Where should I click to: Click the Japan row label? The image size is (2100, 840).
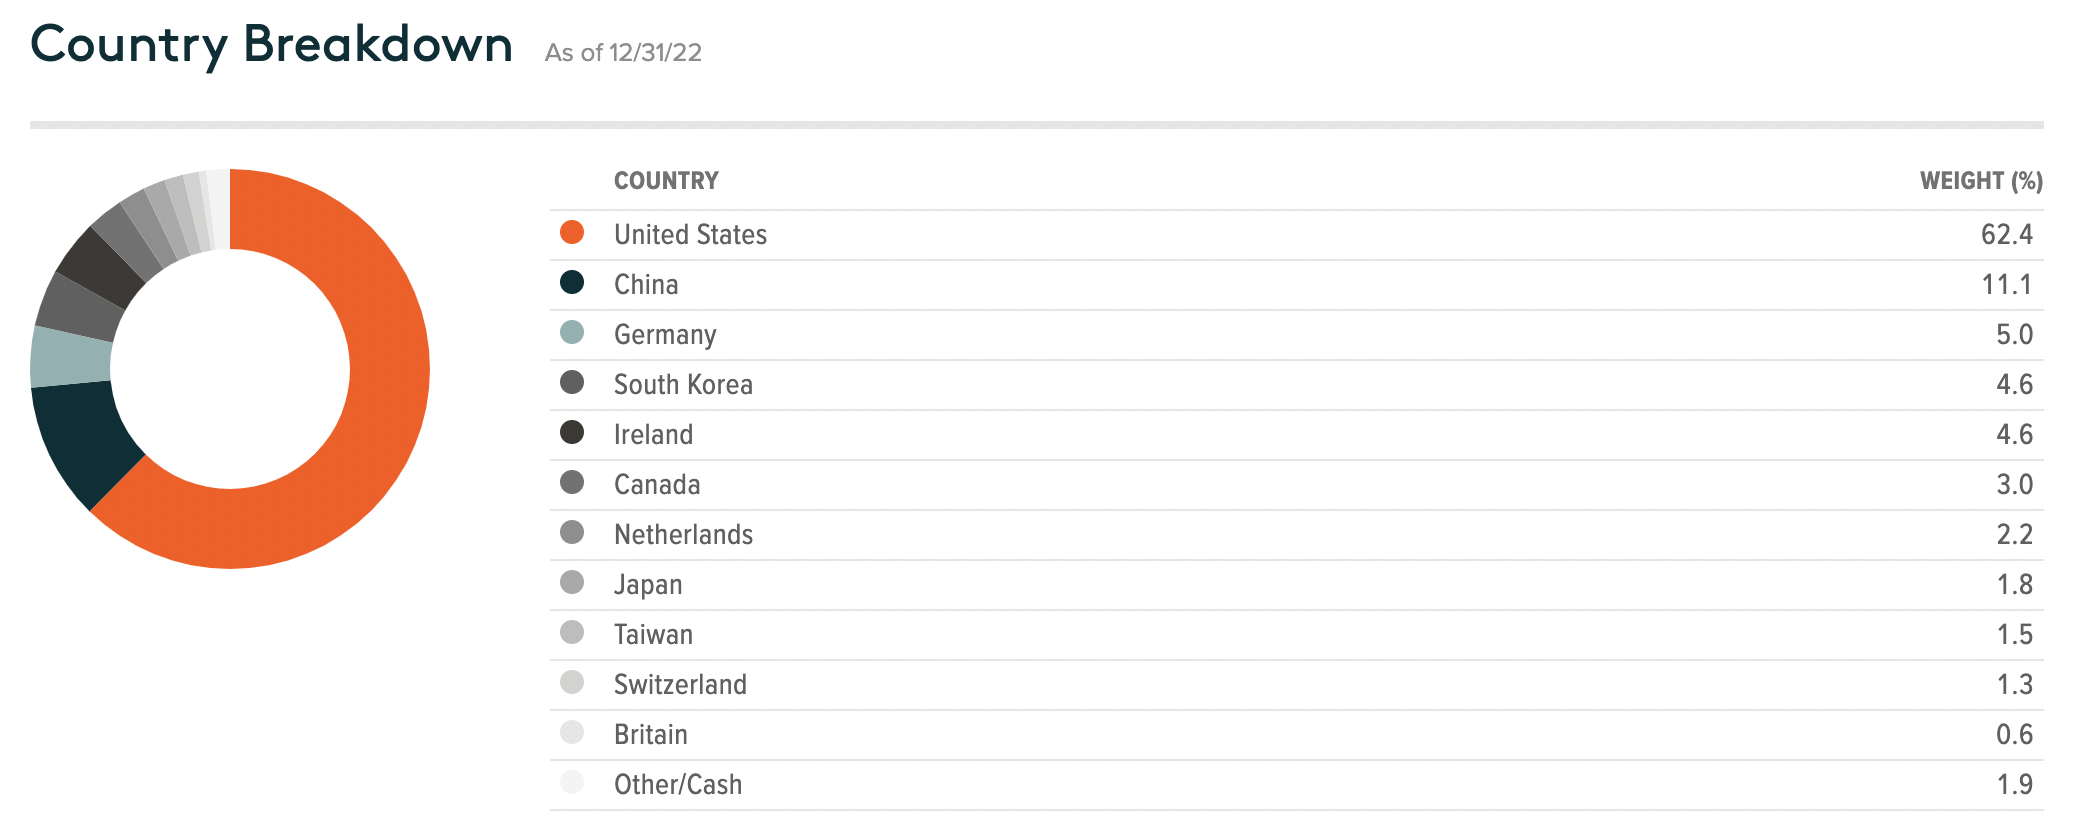(x=648, y=585)
